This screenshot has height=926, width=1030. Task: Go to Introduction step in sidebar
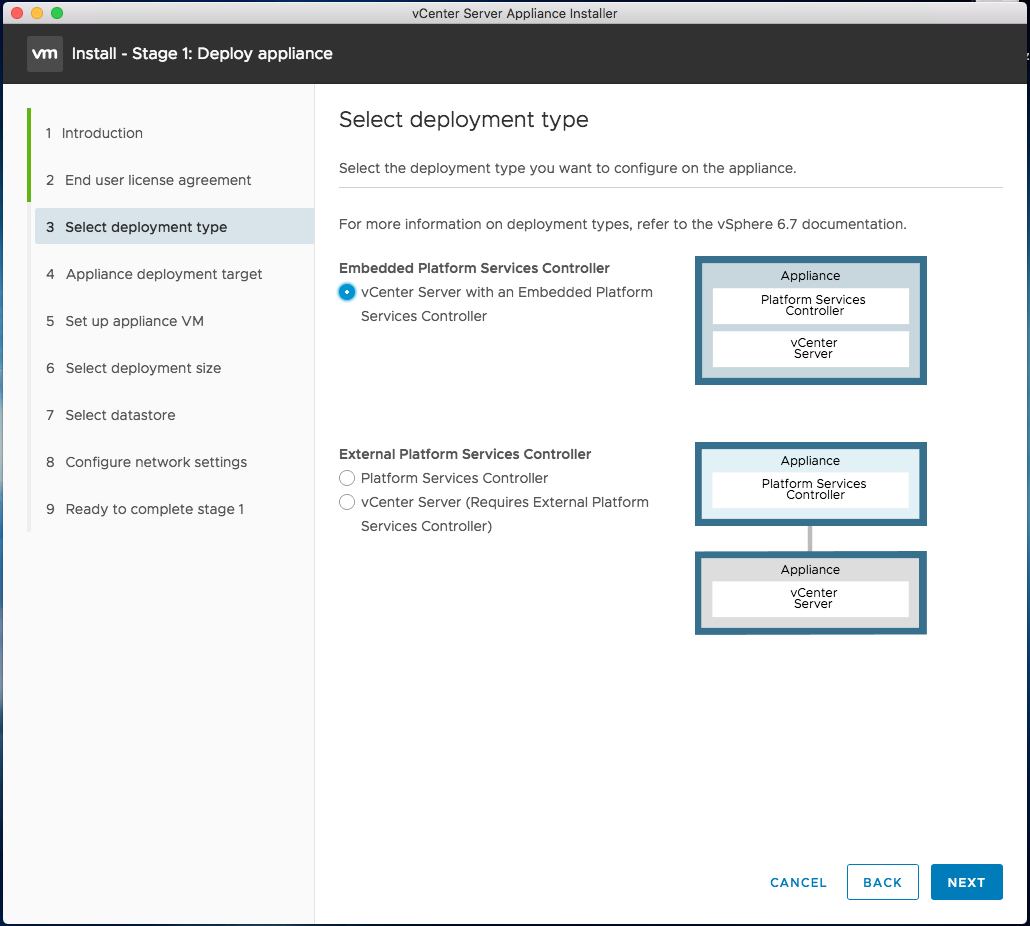(102, 133)
